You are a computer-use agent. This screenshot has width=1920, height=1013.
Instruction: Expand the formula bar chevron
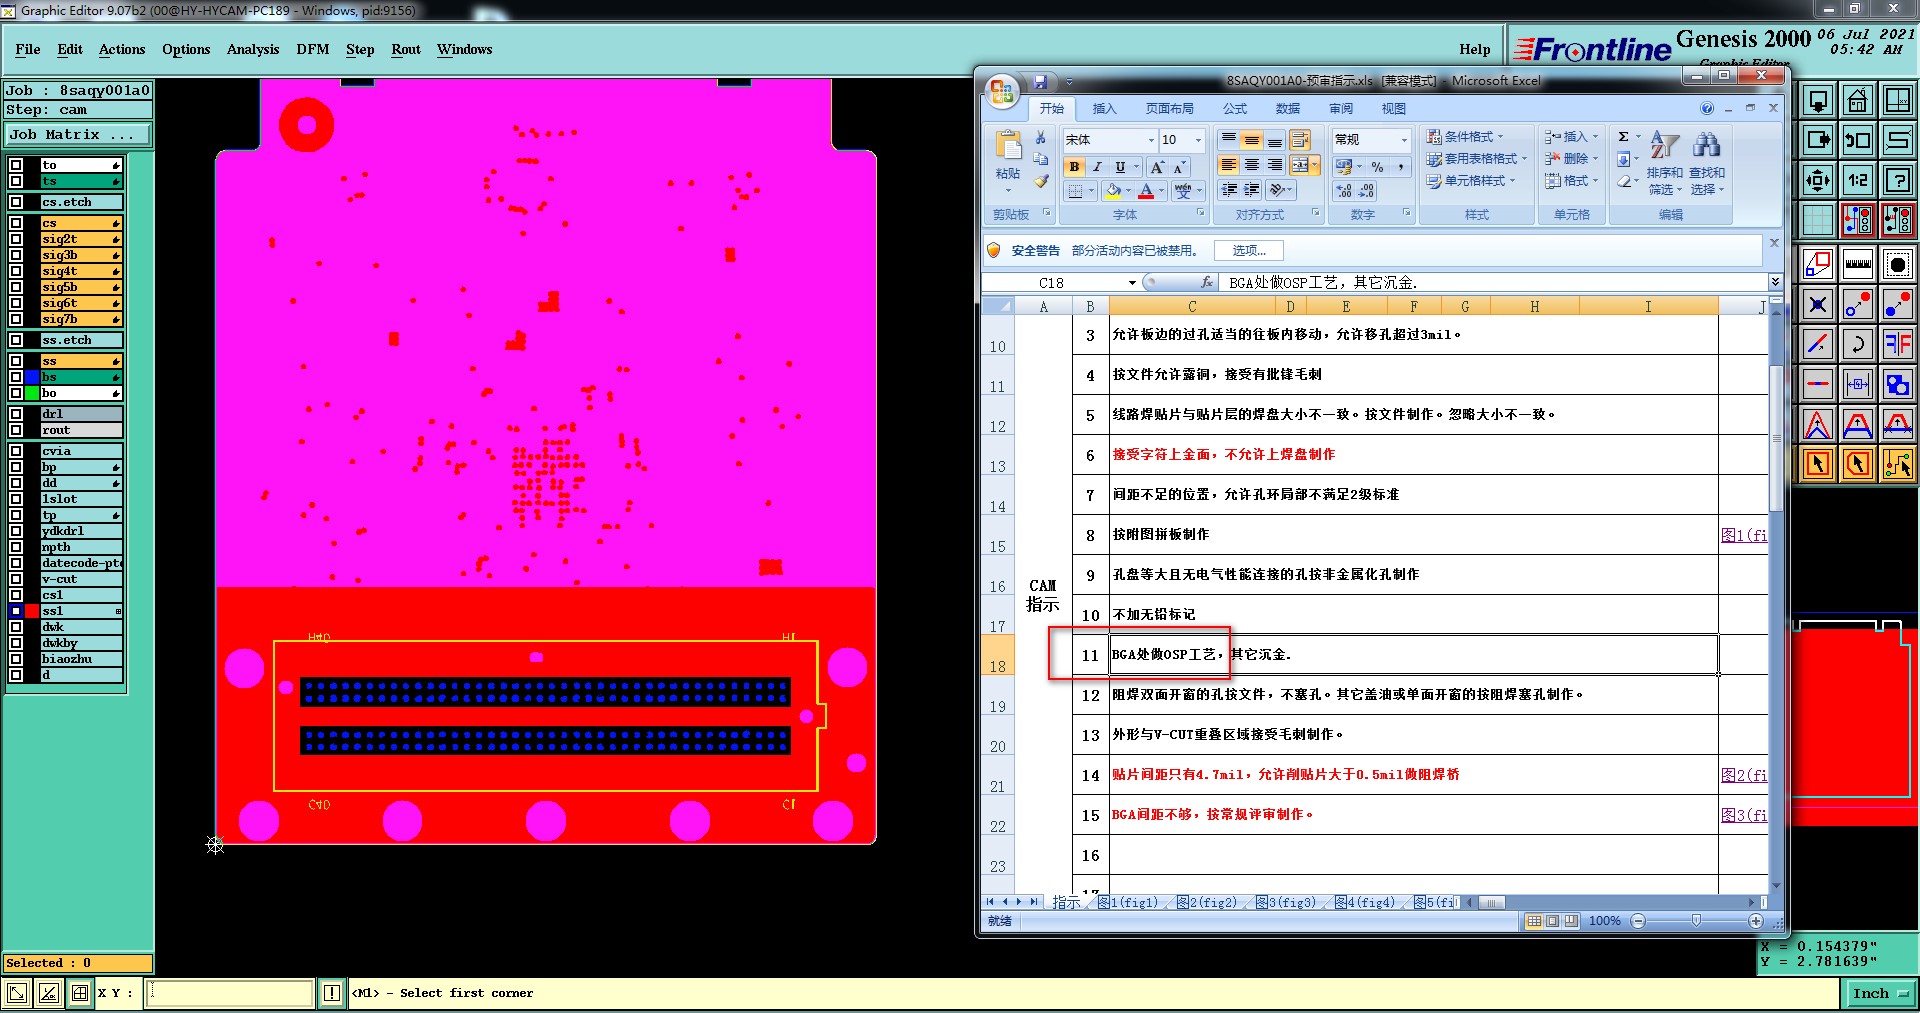click(x=1775, y=282)
